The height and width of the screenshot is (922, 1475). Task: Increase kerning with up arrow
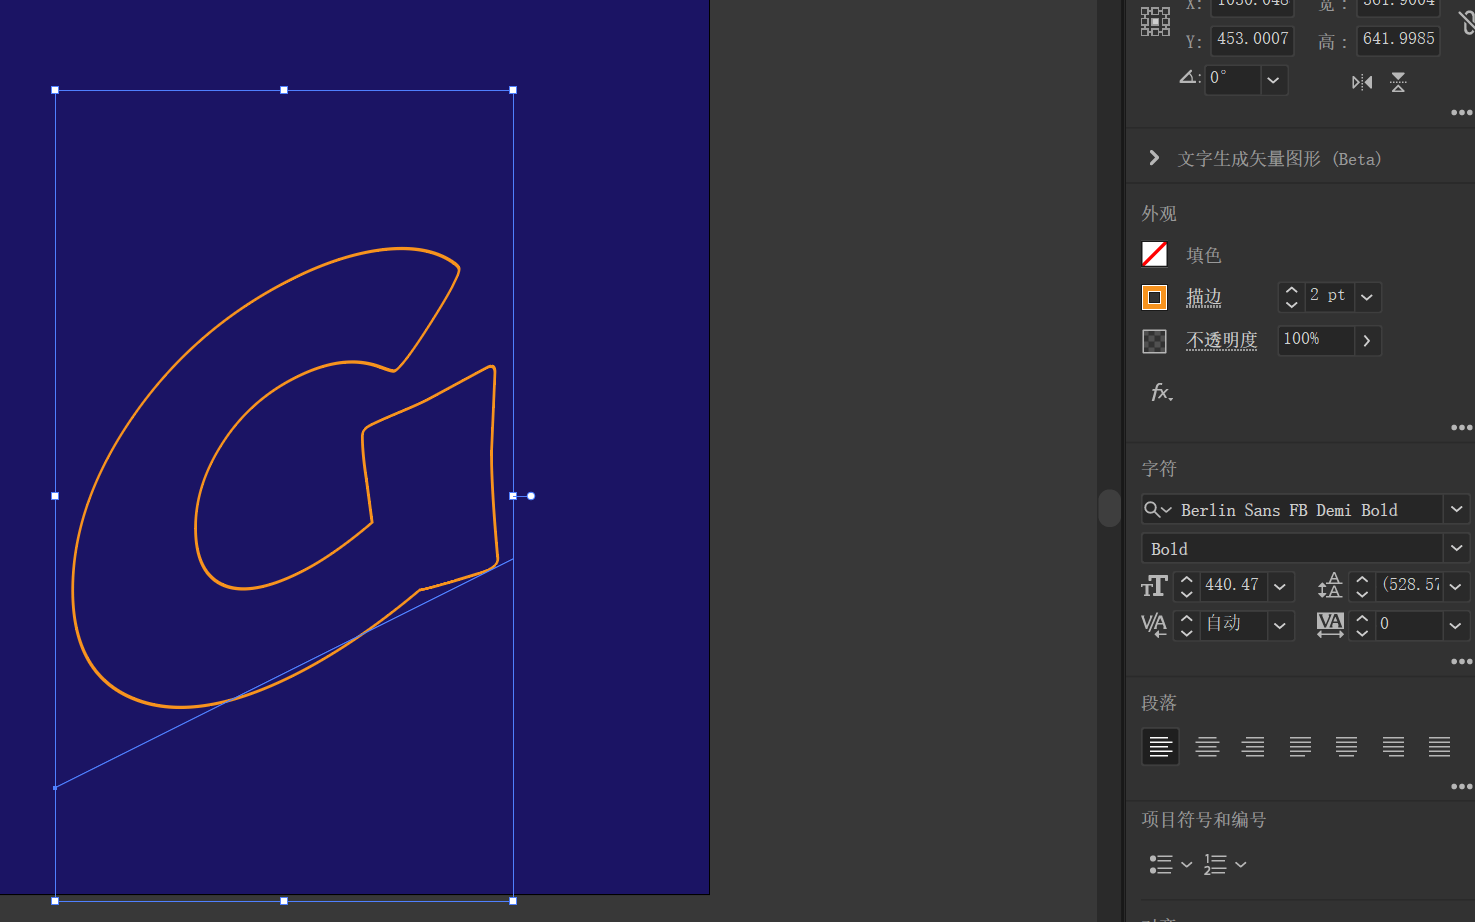tap(1186, 618)
